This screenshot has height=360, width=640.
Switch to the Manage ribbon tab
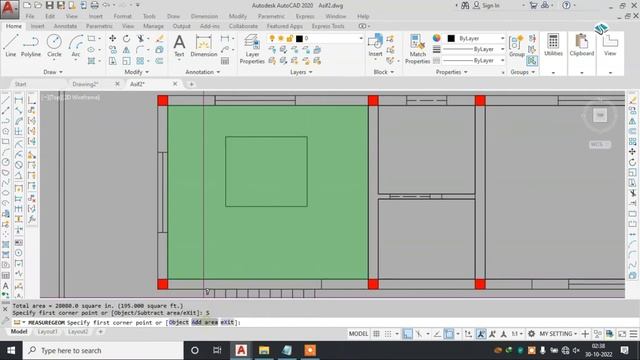153,26
